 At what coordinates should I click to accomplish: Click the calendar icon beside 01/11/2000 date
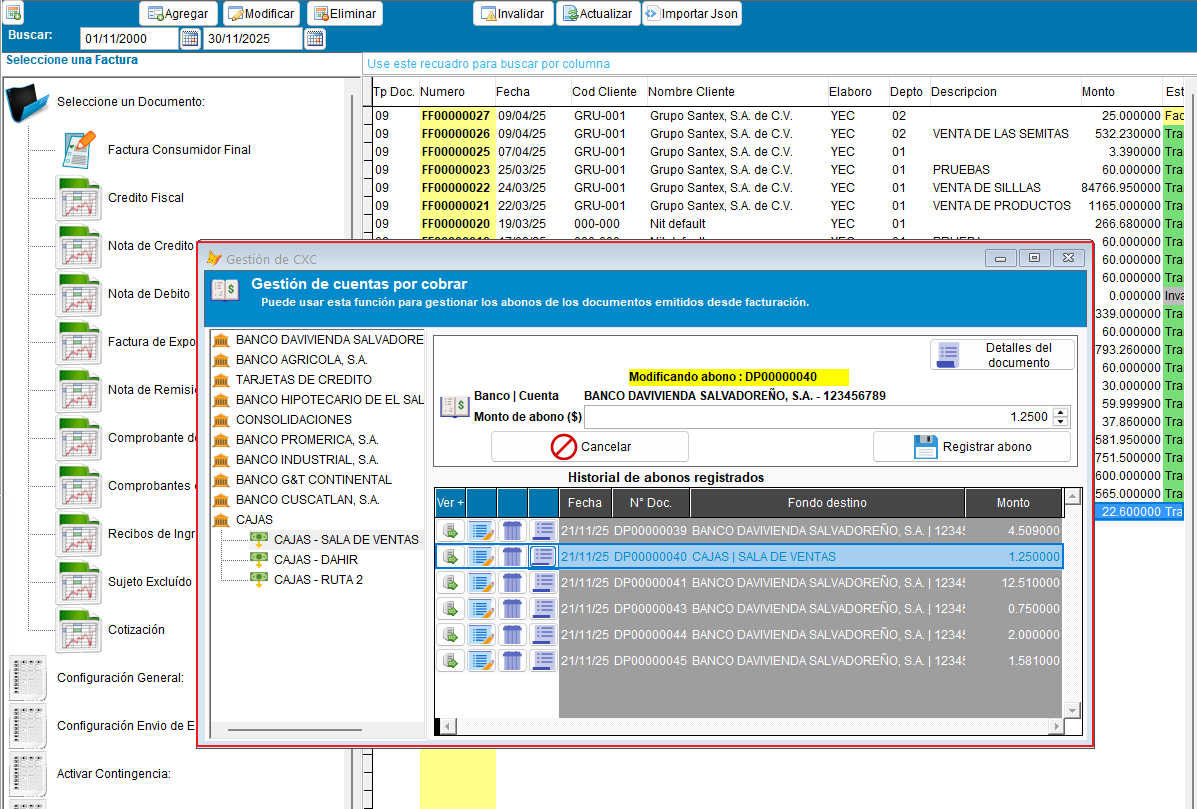(190, 38)
